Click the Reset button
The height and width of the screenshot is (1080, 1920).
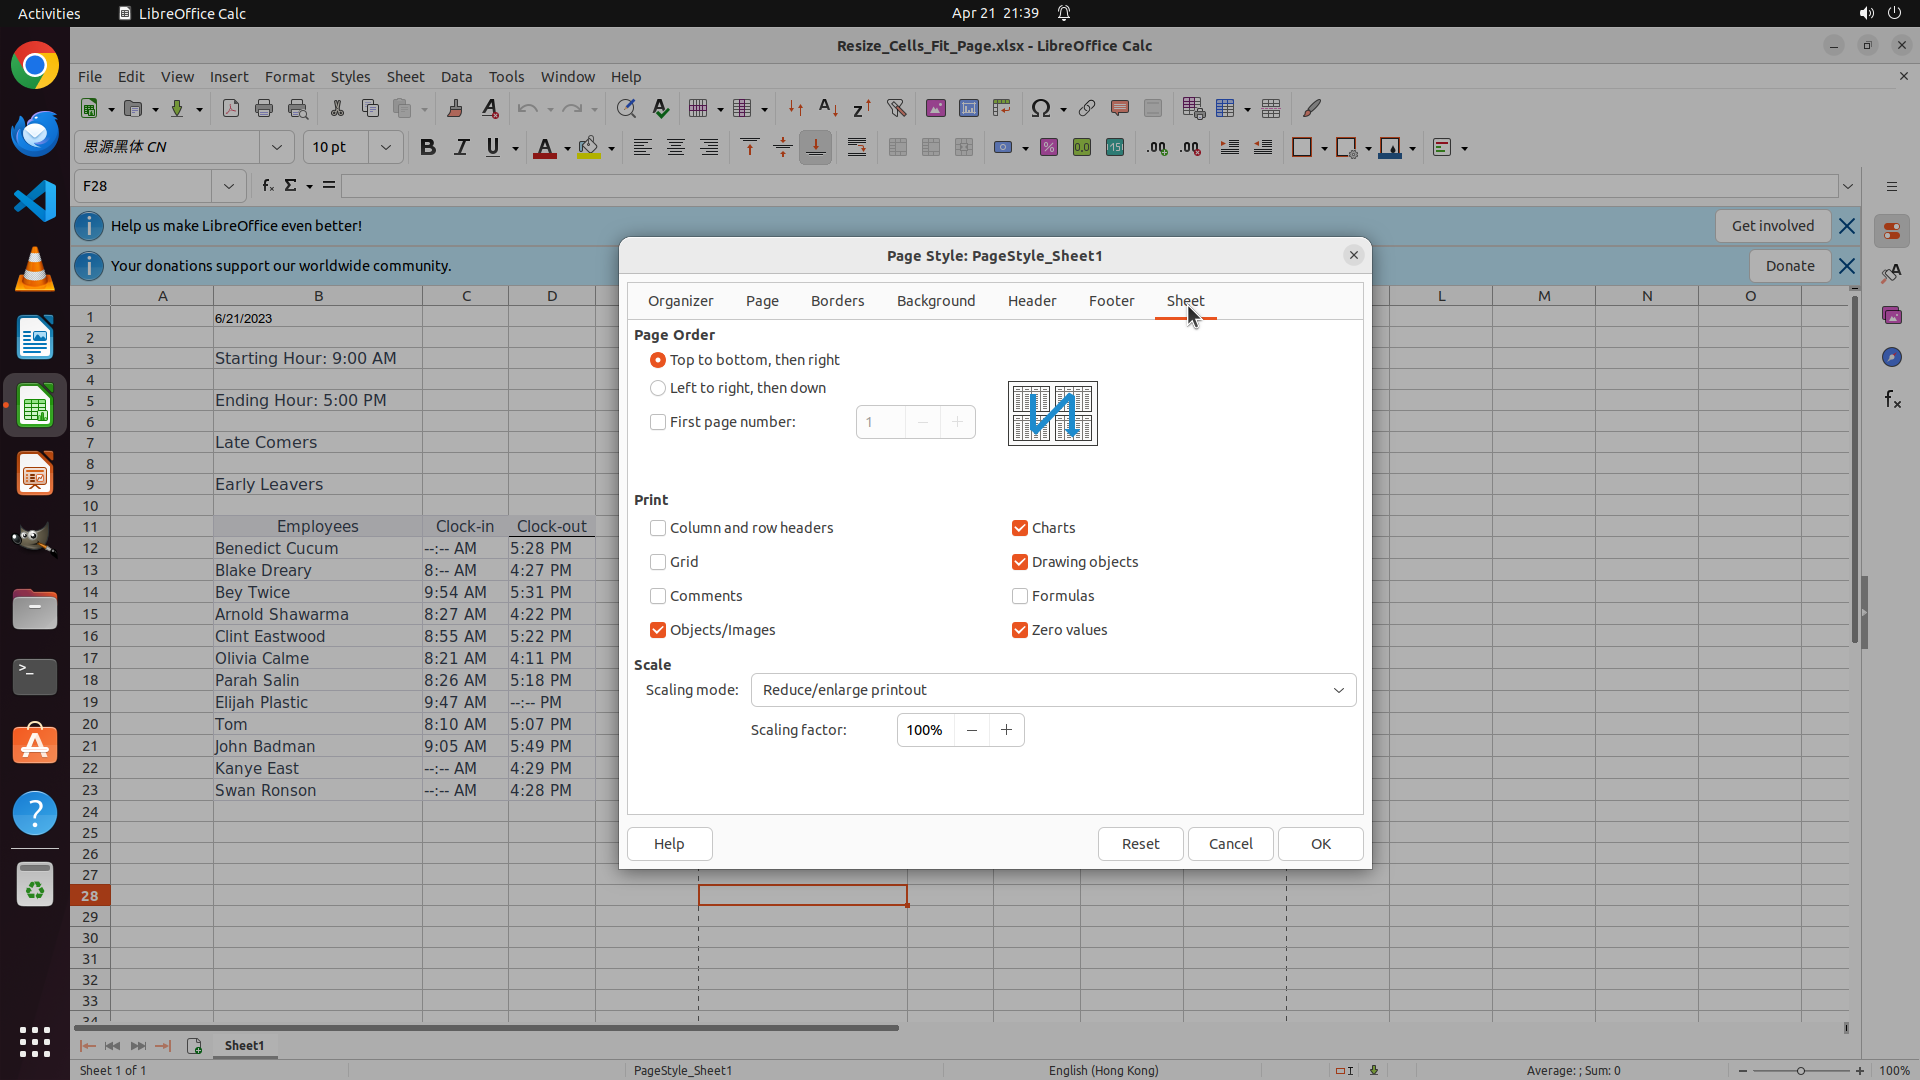pos(1140,844)
